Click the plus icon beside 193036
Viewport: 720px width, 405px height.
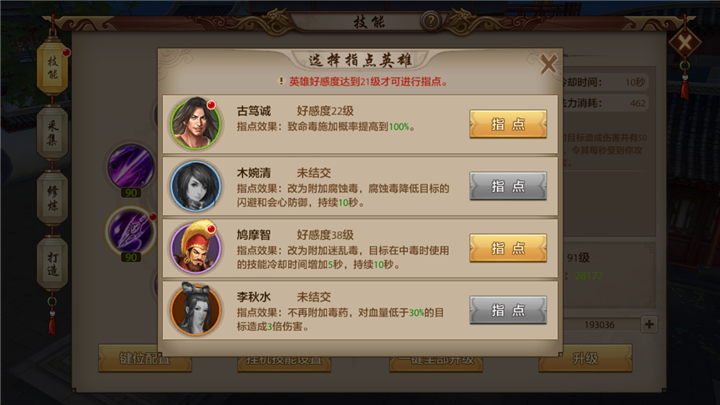[649, 324]
